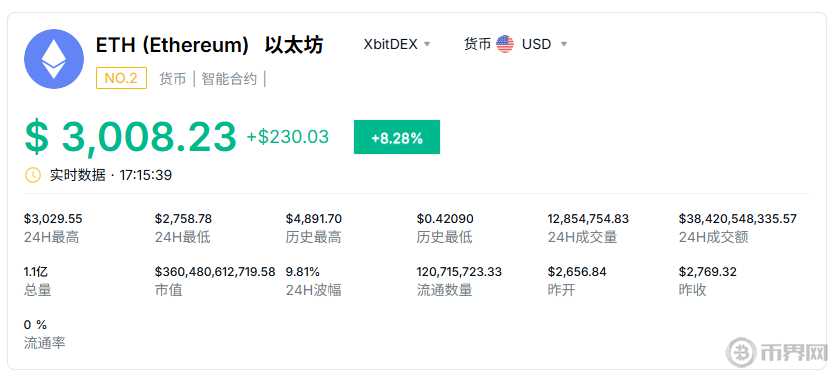Viewport: 839px width, 380px height.
Task: Click the 昨开 value $2,656.84
Action: [577, 272]
